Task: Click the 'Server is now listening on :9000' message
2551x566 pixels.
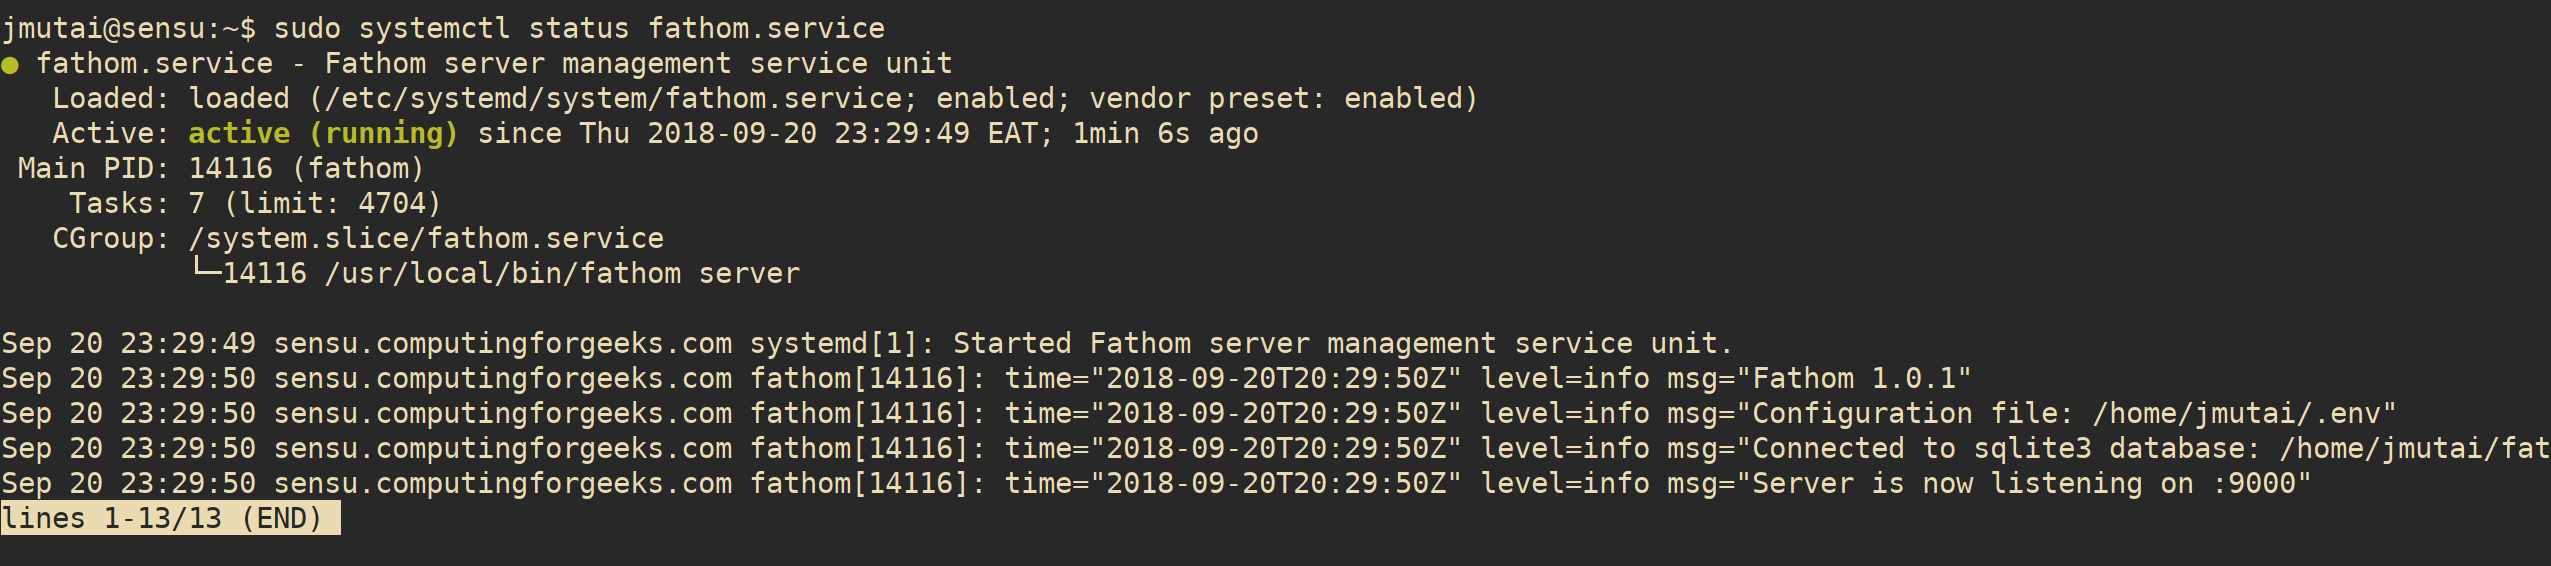Action: (x=2024, y=484)
